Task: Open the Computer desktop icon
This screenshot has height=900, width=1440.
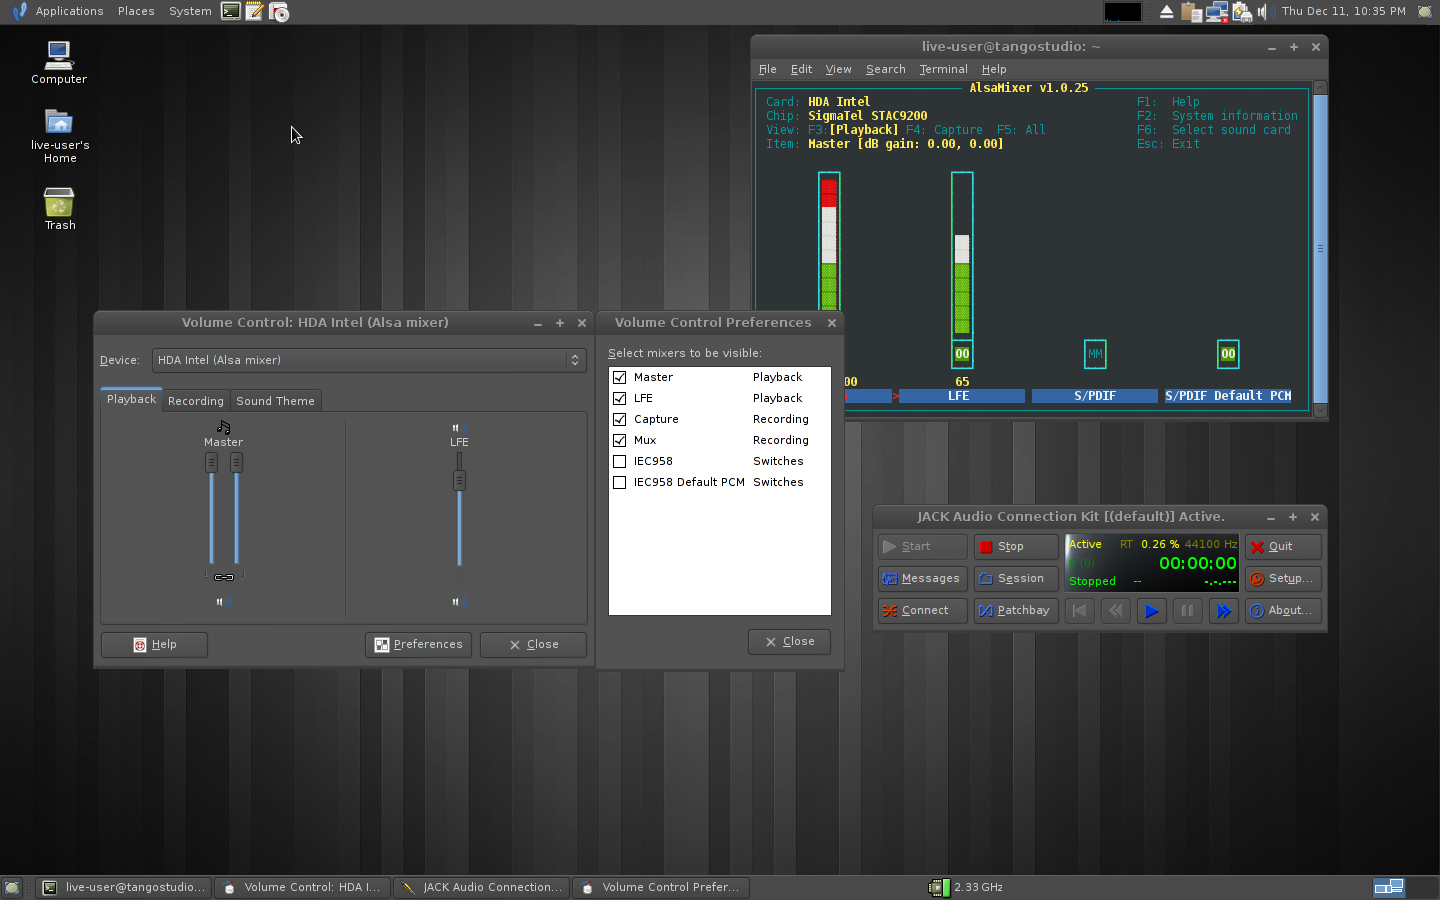Action: pyautogui.click(x=59, y=61)
